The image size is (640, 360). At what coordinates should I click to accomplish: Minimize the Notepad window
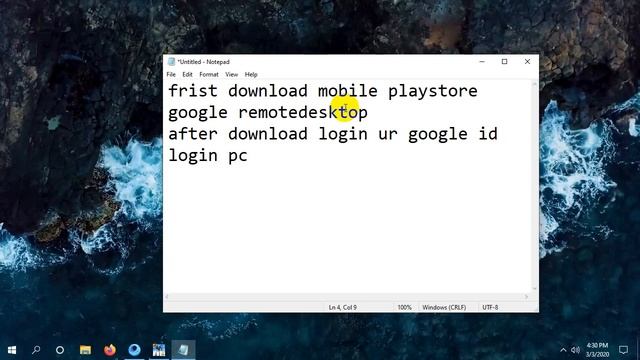[x=482, y=62]
